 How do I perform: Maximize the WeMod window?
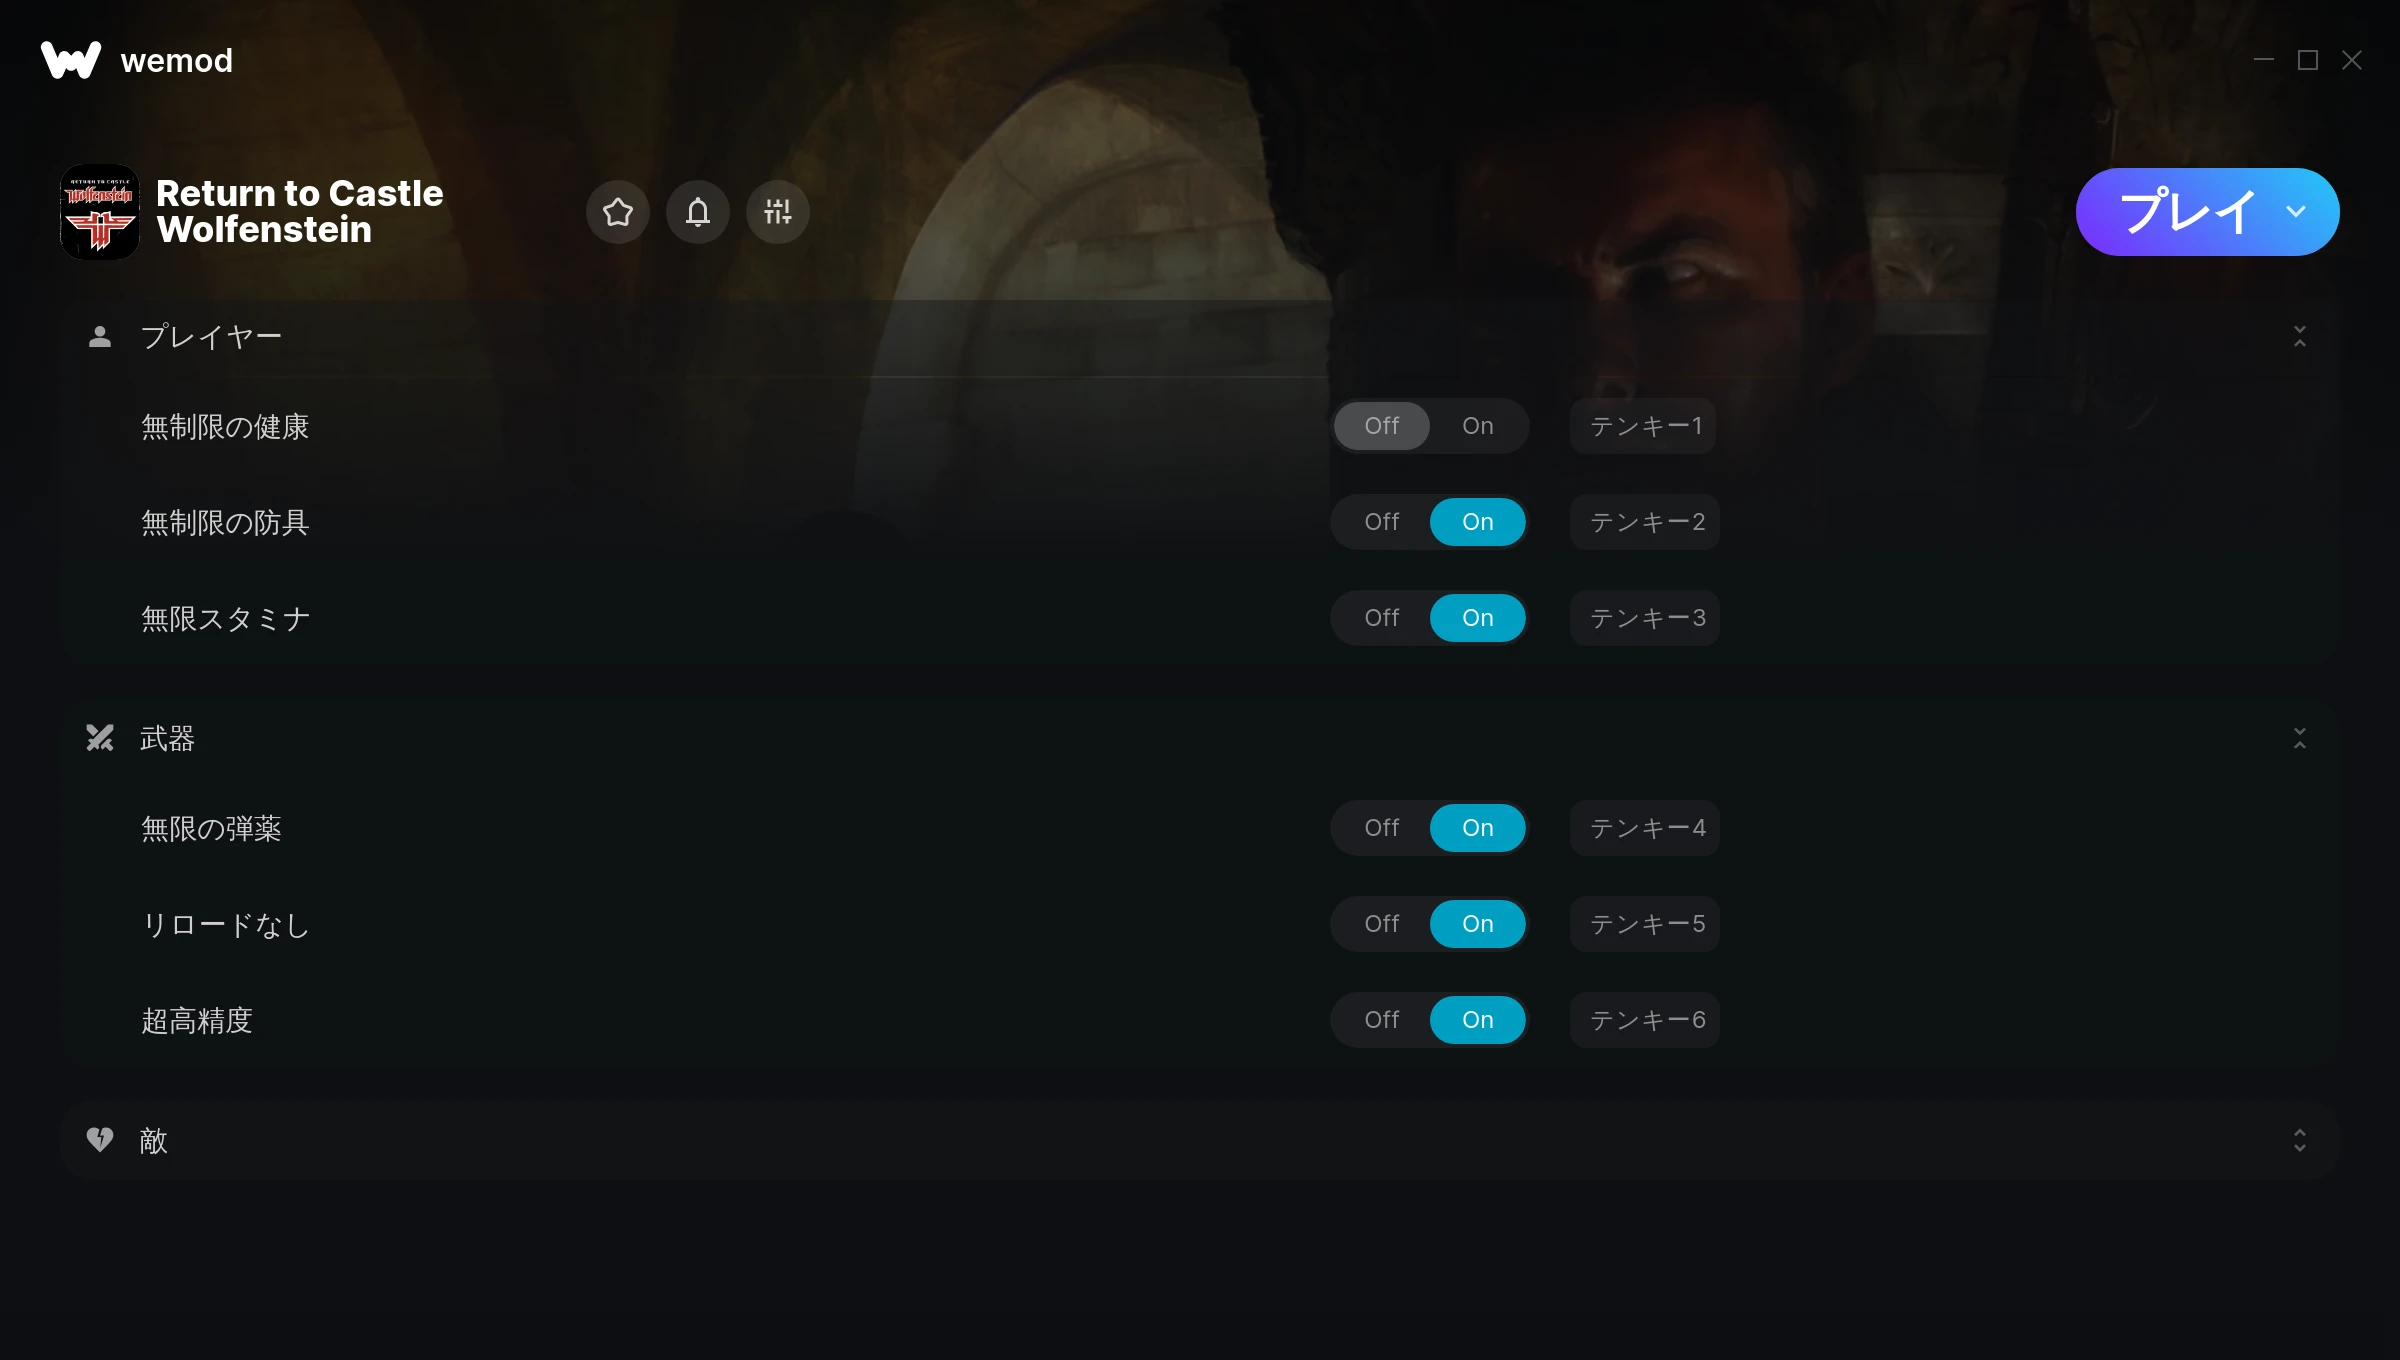(2308, 60)
